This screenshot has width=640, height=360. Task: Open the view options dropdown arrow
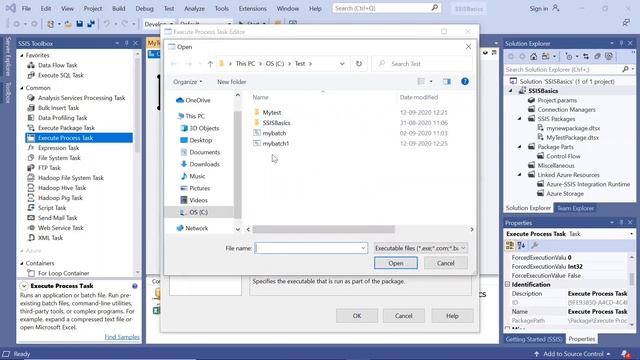pos(431,82)
